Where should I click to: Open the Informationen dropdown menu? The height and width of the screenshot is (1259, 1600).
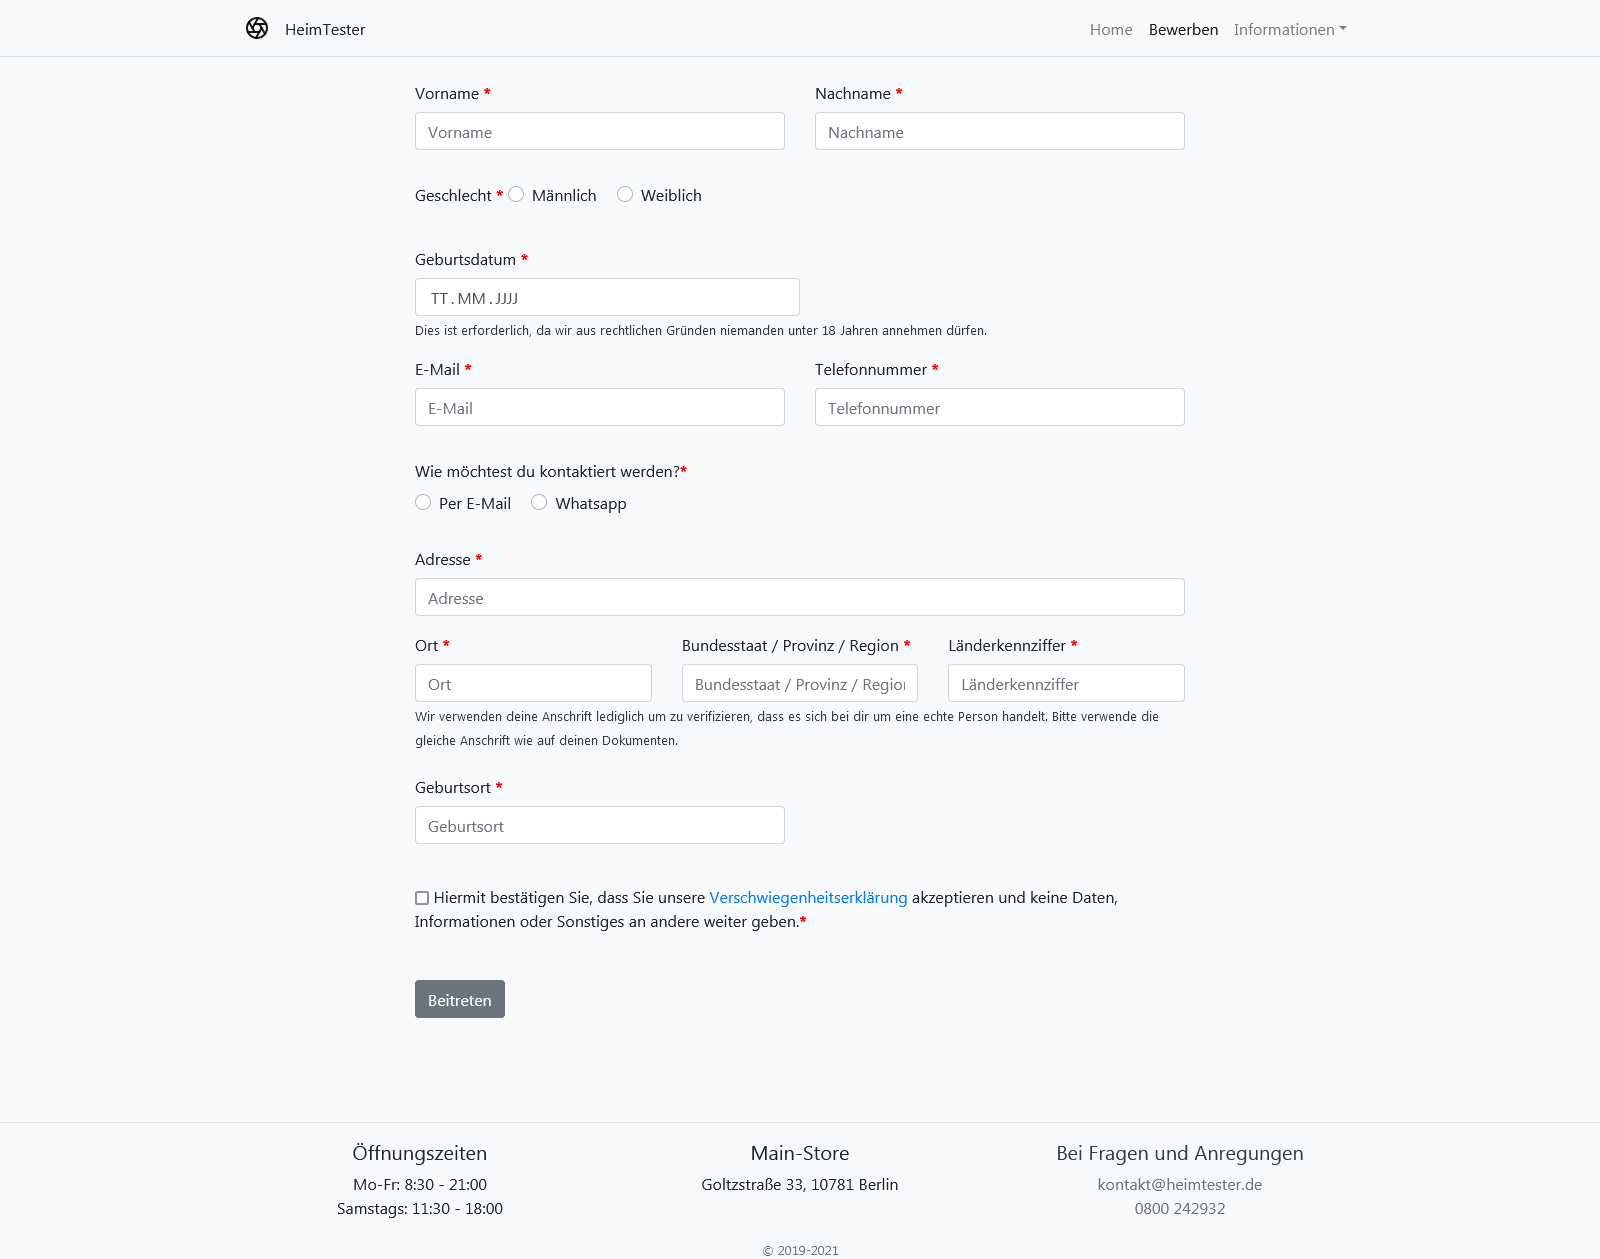click(1289, 30)
